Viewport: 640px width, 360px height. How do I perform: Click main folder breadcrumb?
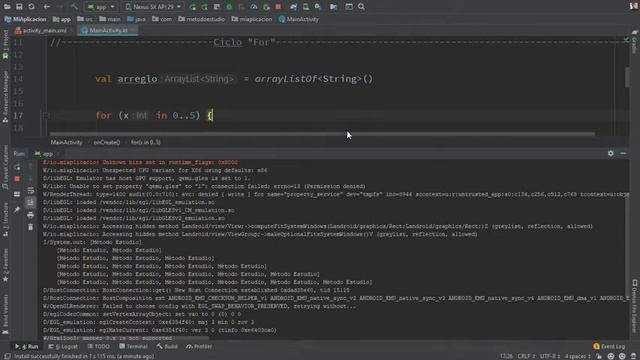[110, 19]
